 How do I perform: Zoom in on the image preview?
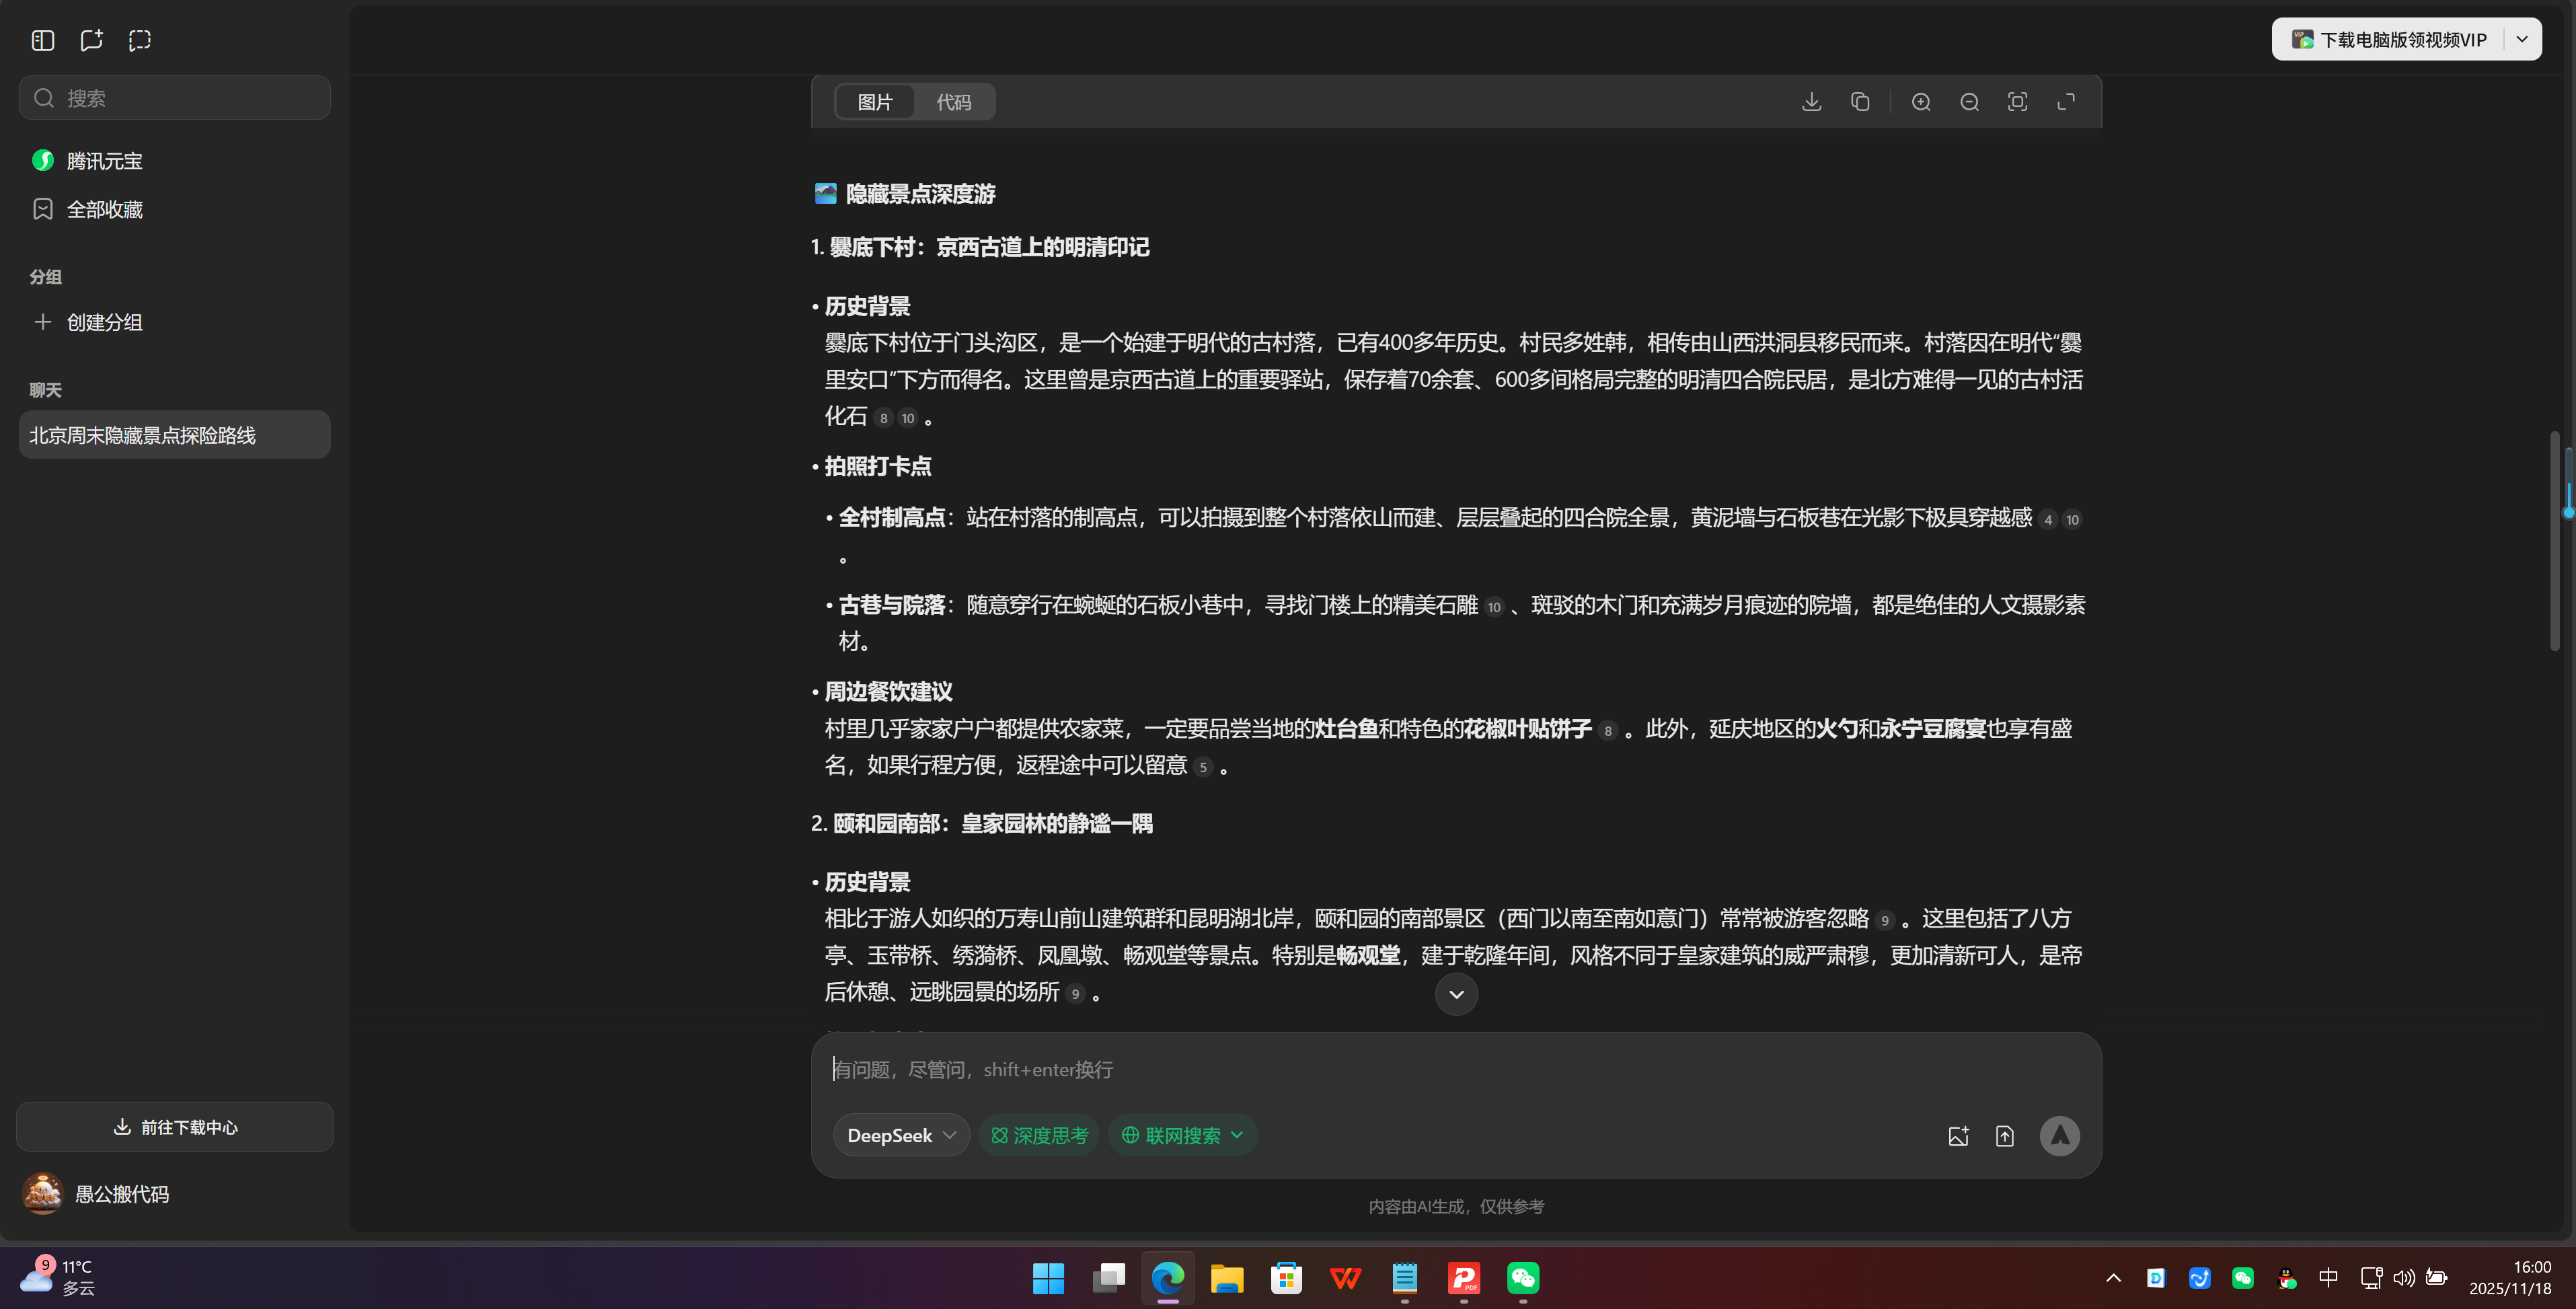pos(1920,101)
